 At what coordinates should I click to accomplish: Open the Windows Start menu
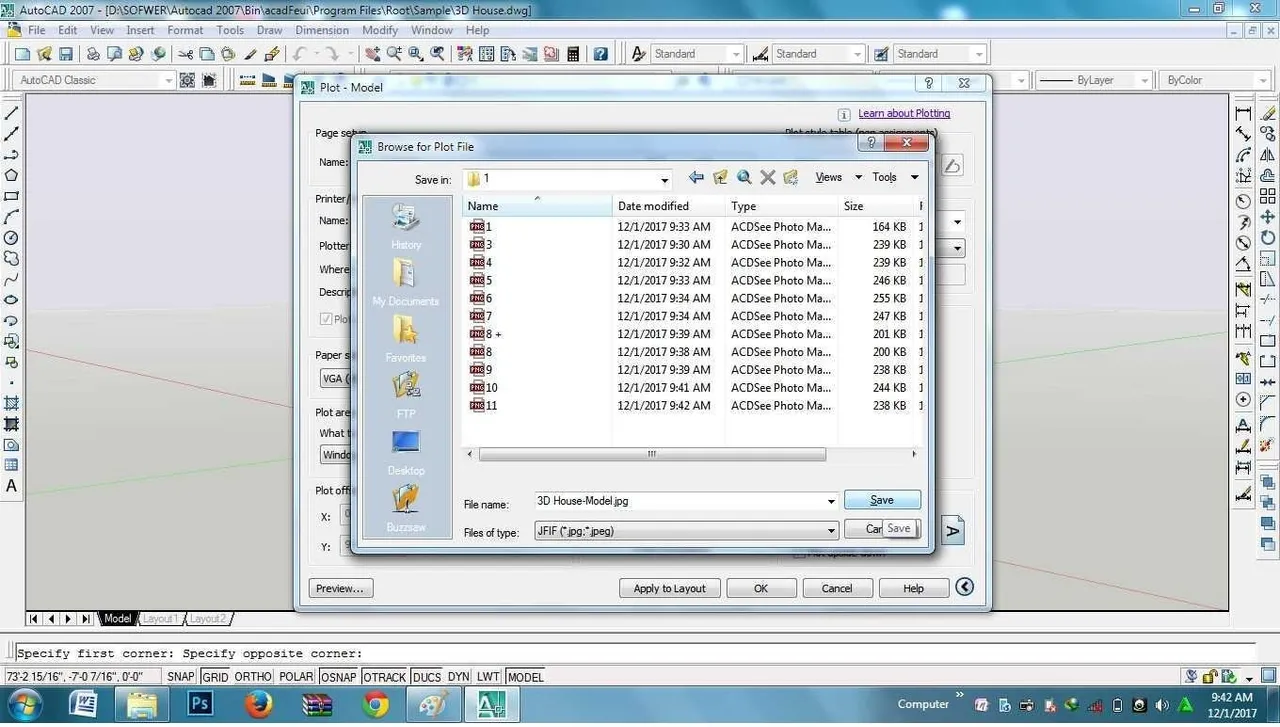pos(23,704)
